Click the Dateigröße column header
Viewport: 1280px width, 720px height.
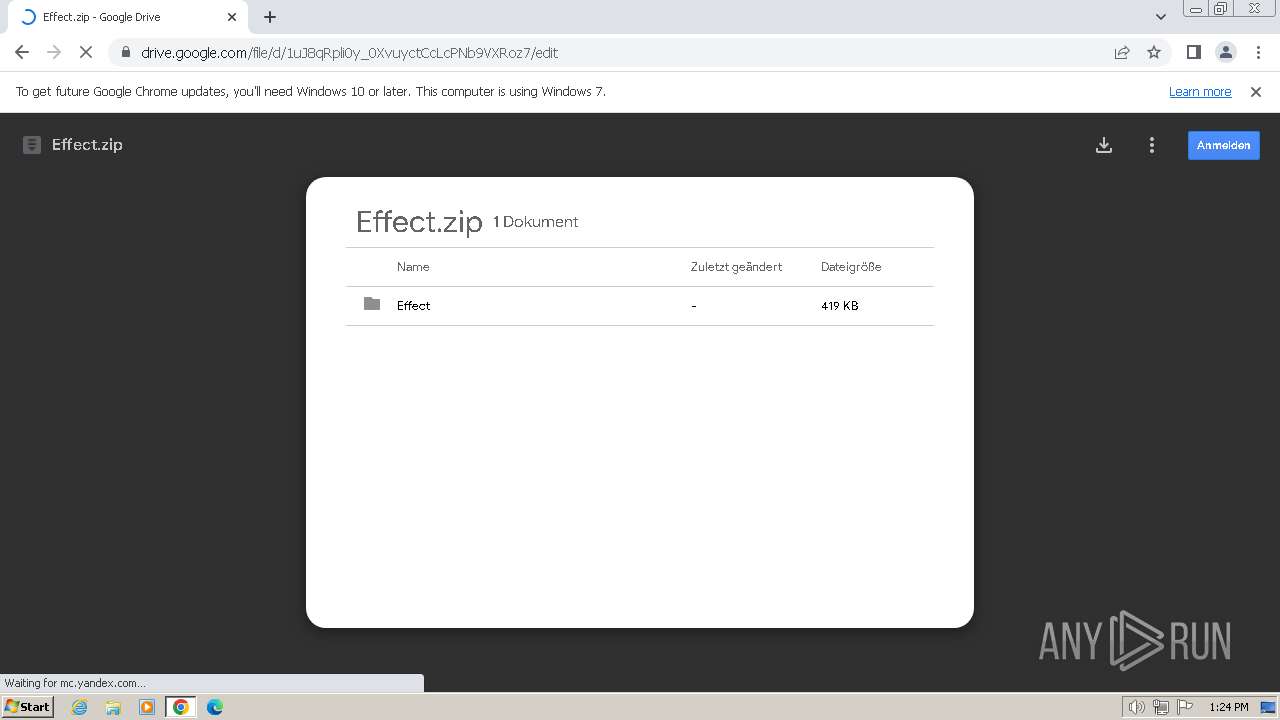pyautogui.click(x=851, y=267)
